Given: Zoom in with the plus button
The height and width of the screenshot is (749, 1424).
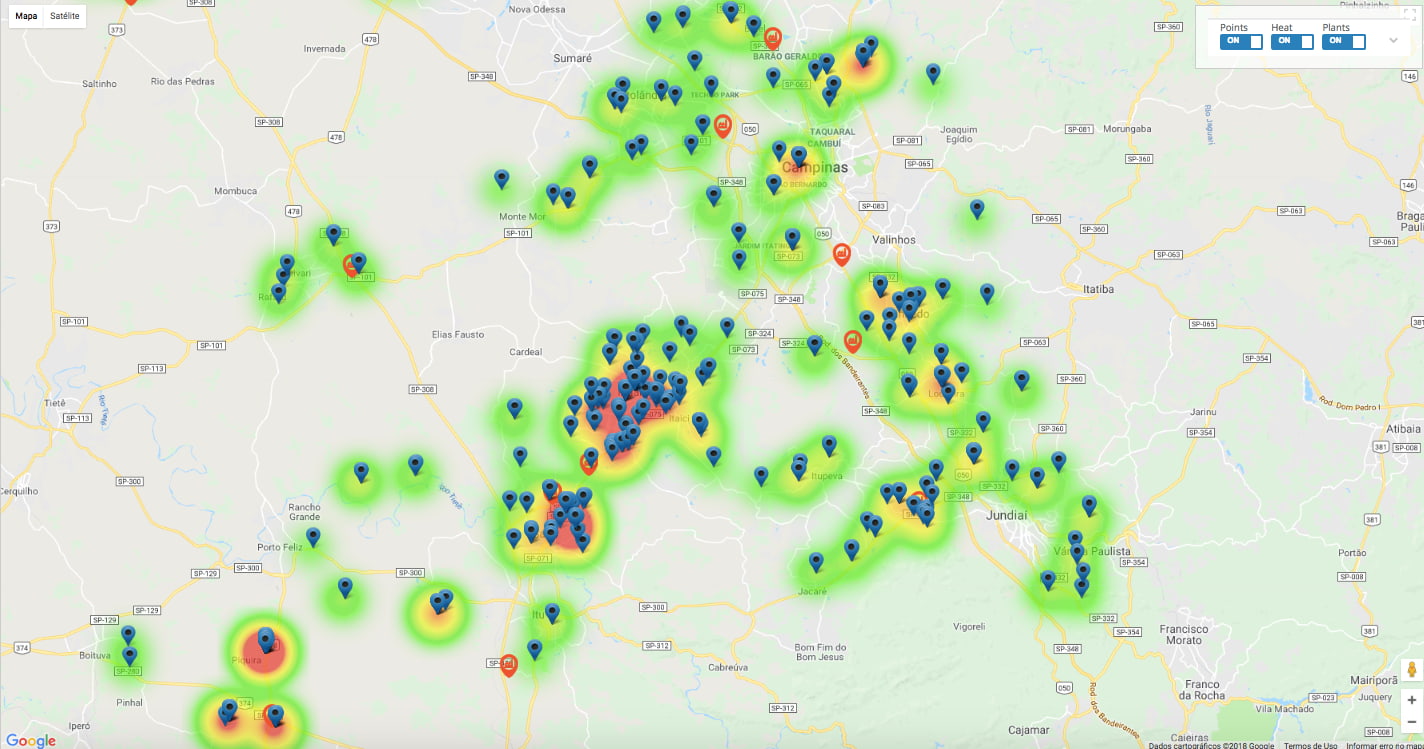Looking at the screenshot, I should point(1411,700).
